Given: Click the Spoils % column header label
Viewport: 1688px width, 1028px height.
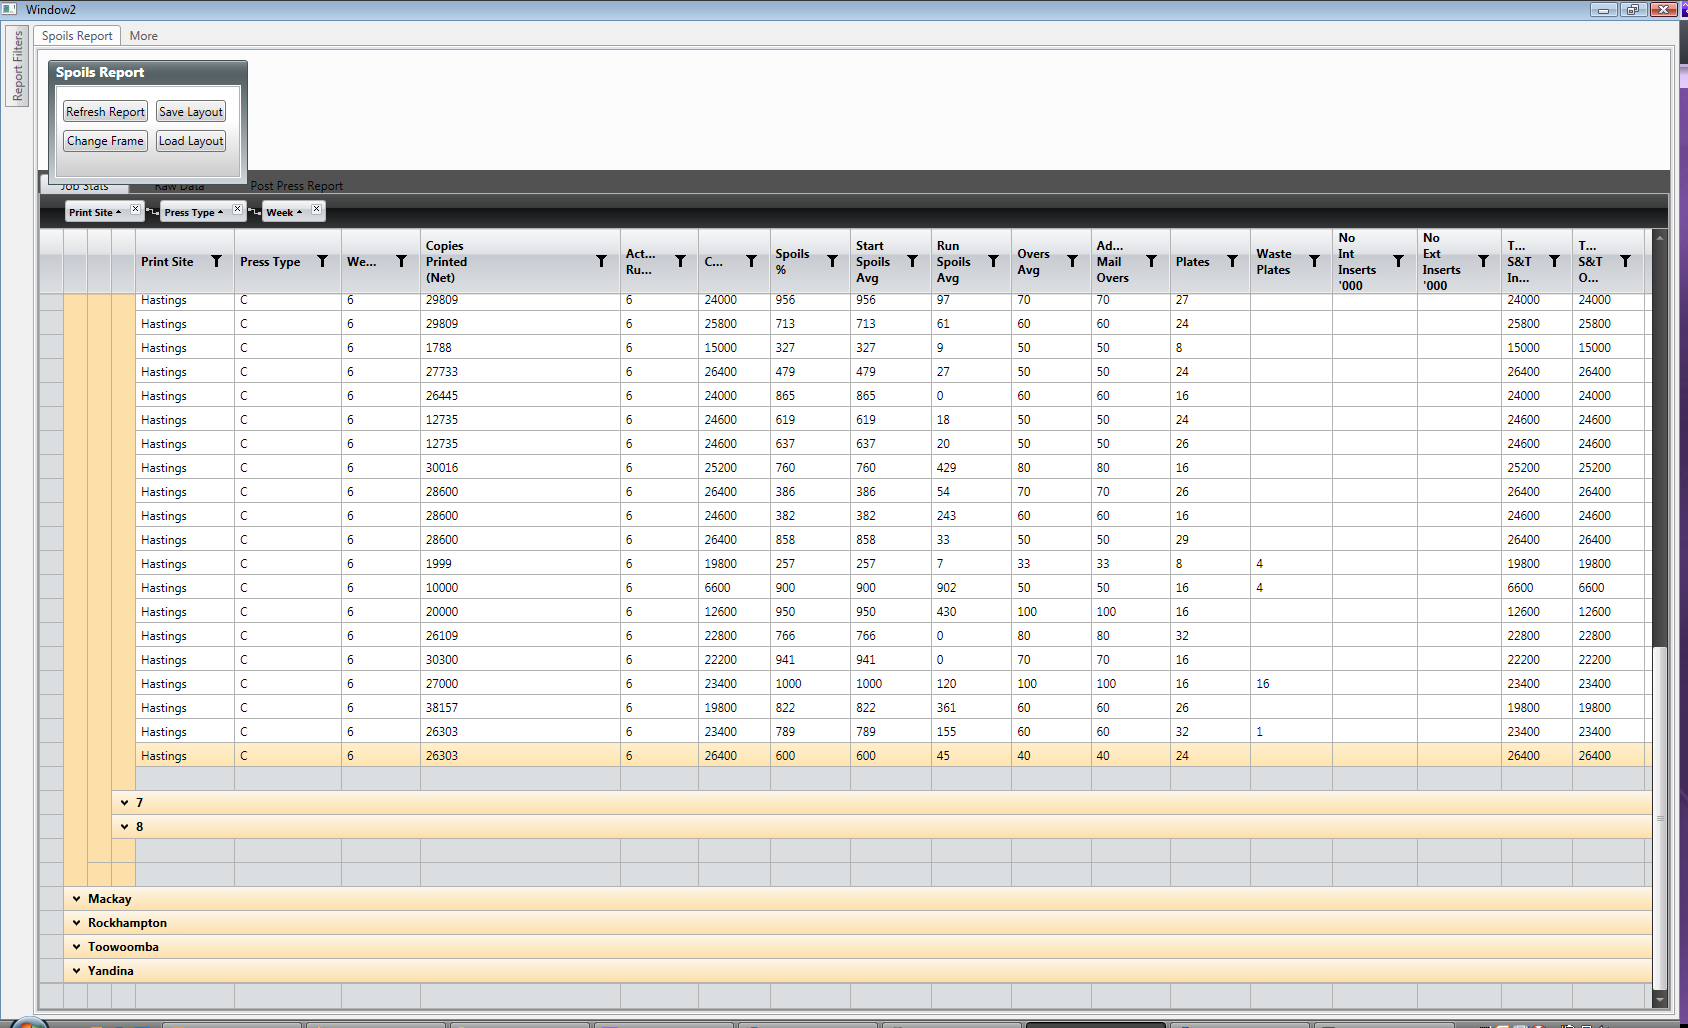Looking at the screenshot, I should [x=792, y=262].
